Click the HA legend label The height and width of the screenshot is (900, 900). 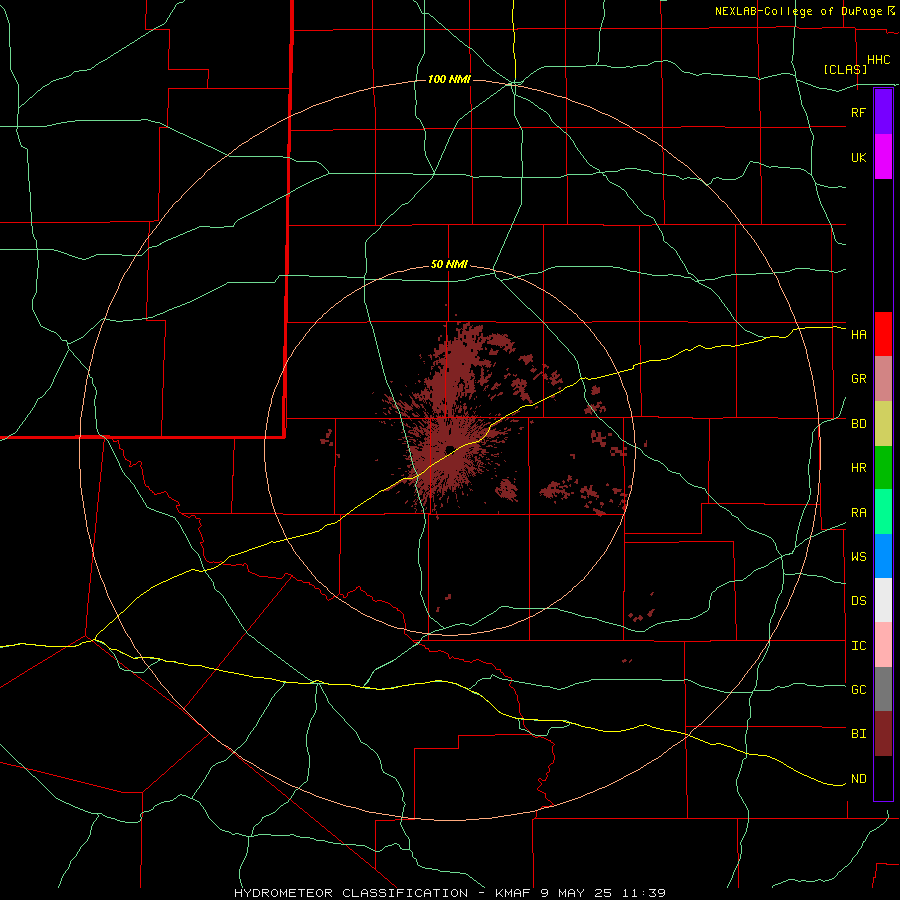click(x=858, y=334)
